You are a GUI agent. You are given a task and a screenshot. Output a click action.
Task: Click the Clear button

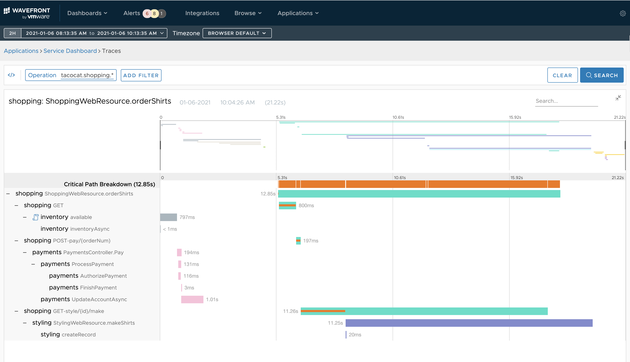562,75
